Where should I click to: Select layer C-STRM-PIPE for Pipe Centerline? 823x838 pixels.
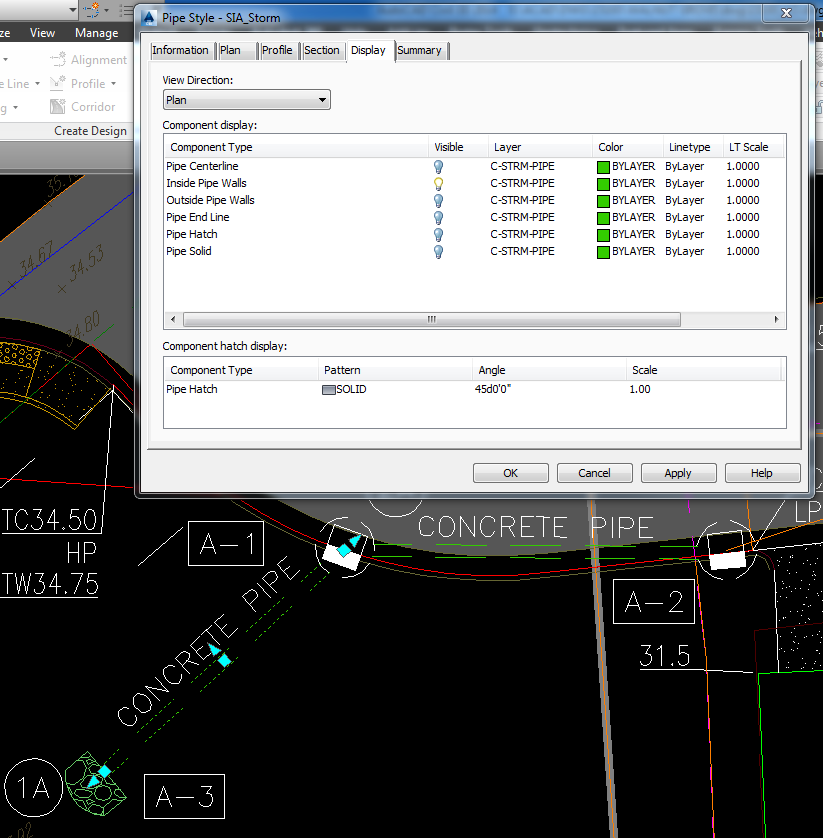tap(522, 166)
